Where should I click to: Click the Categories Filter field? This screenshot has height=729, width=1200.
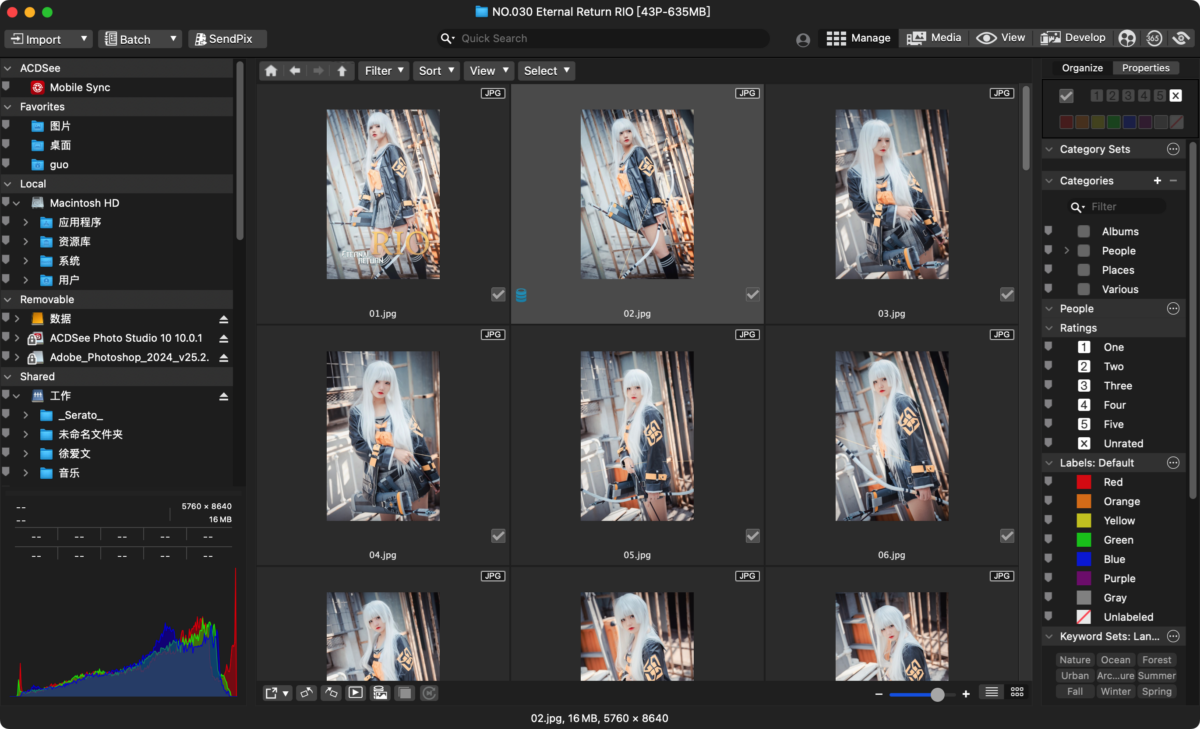(1116, 207)
